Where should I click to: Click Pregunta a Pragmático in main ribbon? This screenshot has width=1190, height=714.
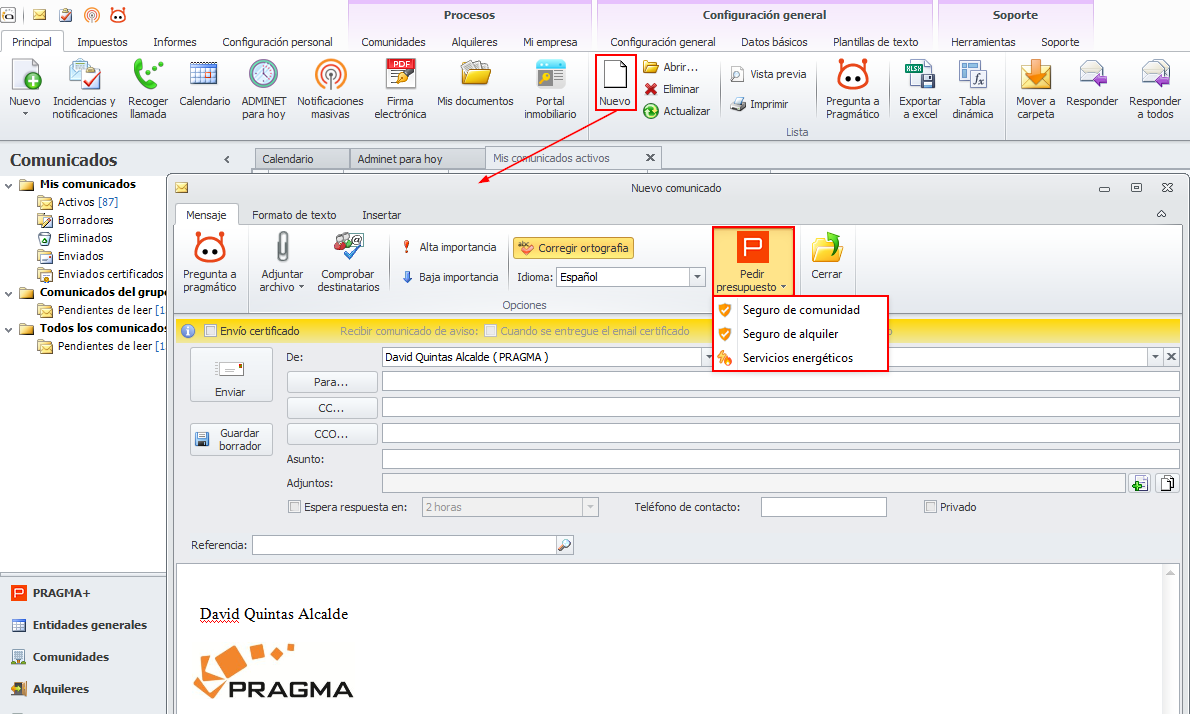click(x=852, y=90)
